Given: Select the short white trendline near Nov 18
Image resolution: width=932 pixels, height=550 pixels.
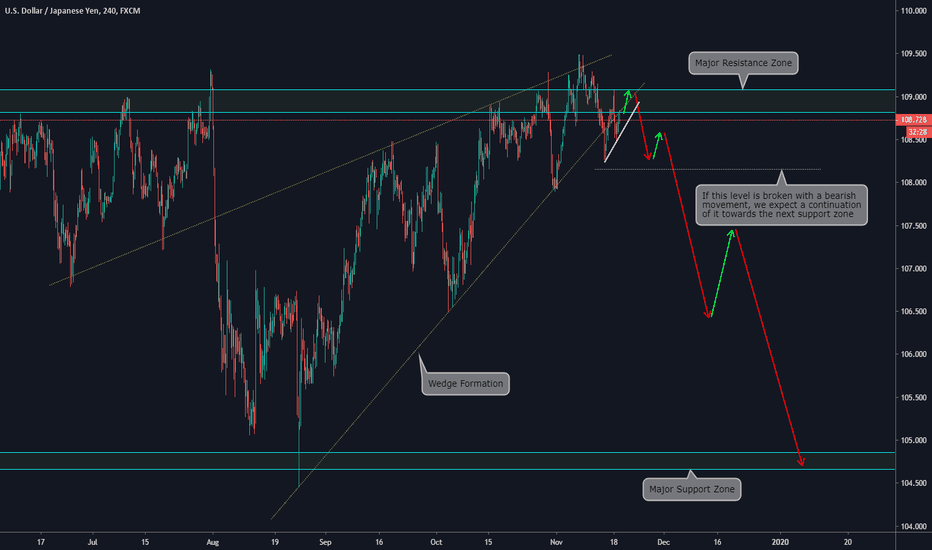Looking at the screenshot, I should coord(622,131).
